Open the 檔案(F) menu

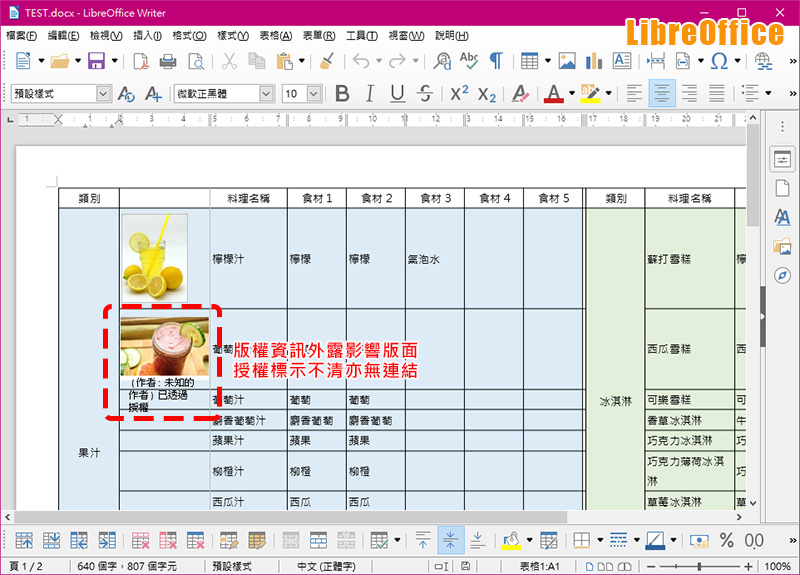coord(21,36)
